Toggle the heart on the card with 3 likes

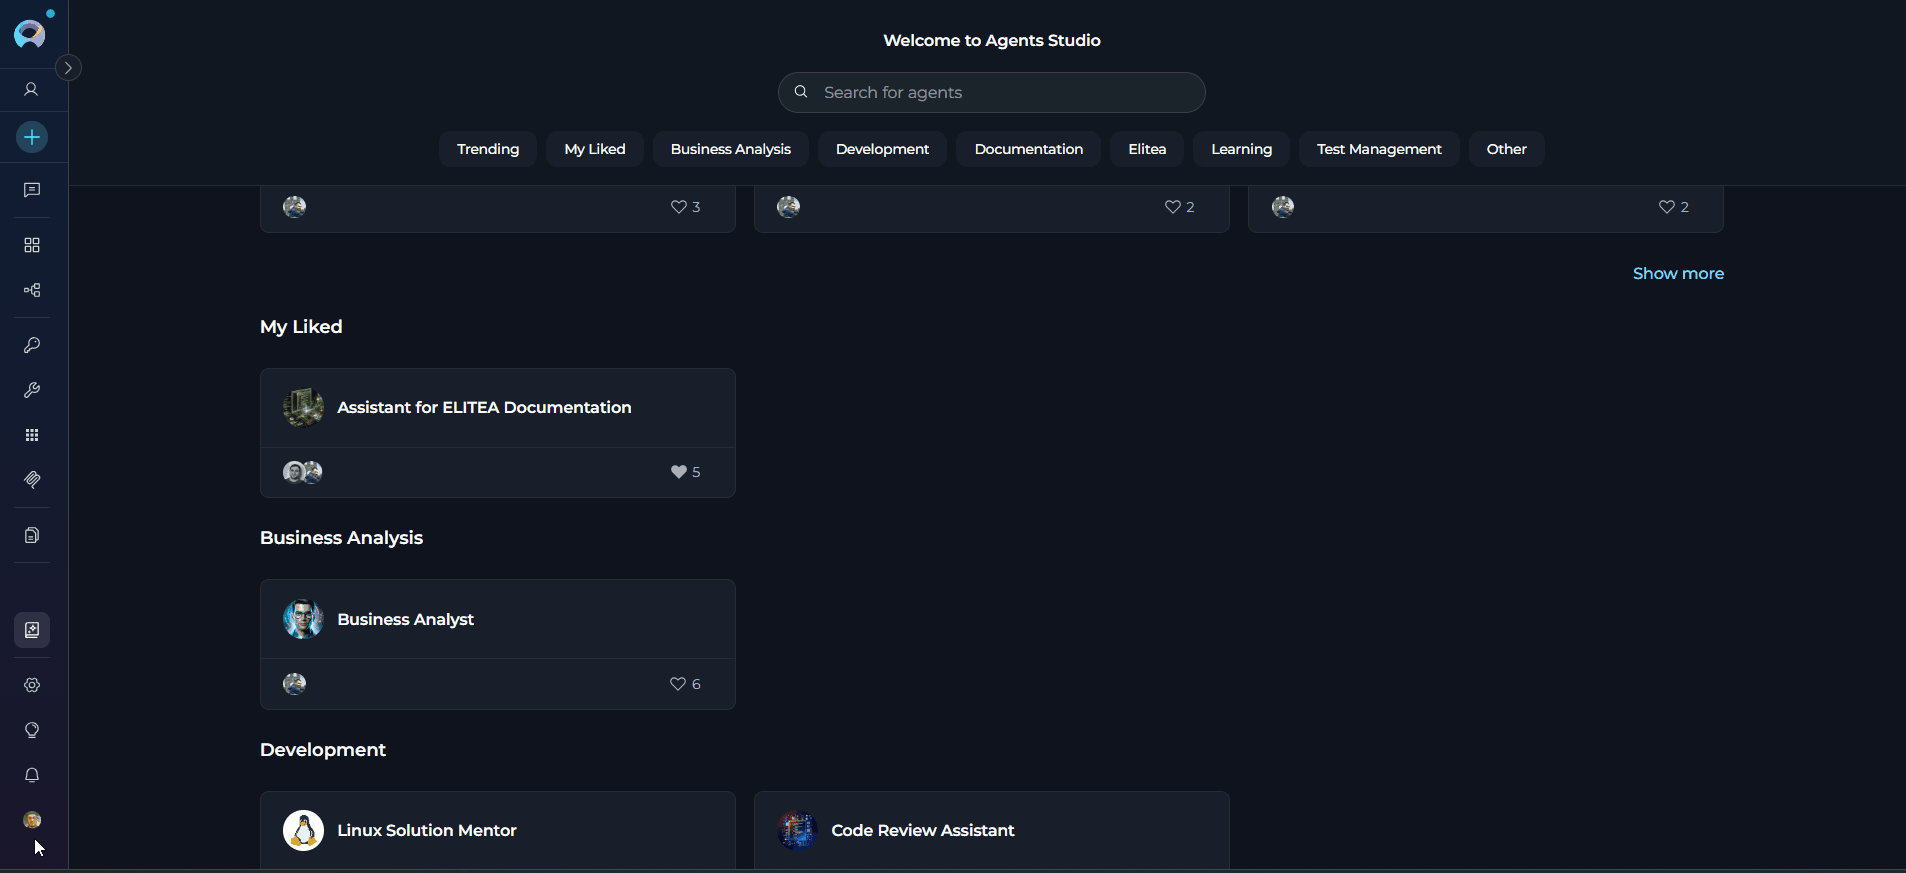pyautogui.click(x=678, y=207)
